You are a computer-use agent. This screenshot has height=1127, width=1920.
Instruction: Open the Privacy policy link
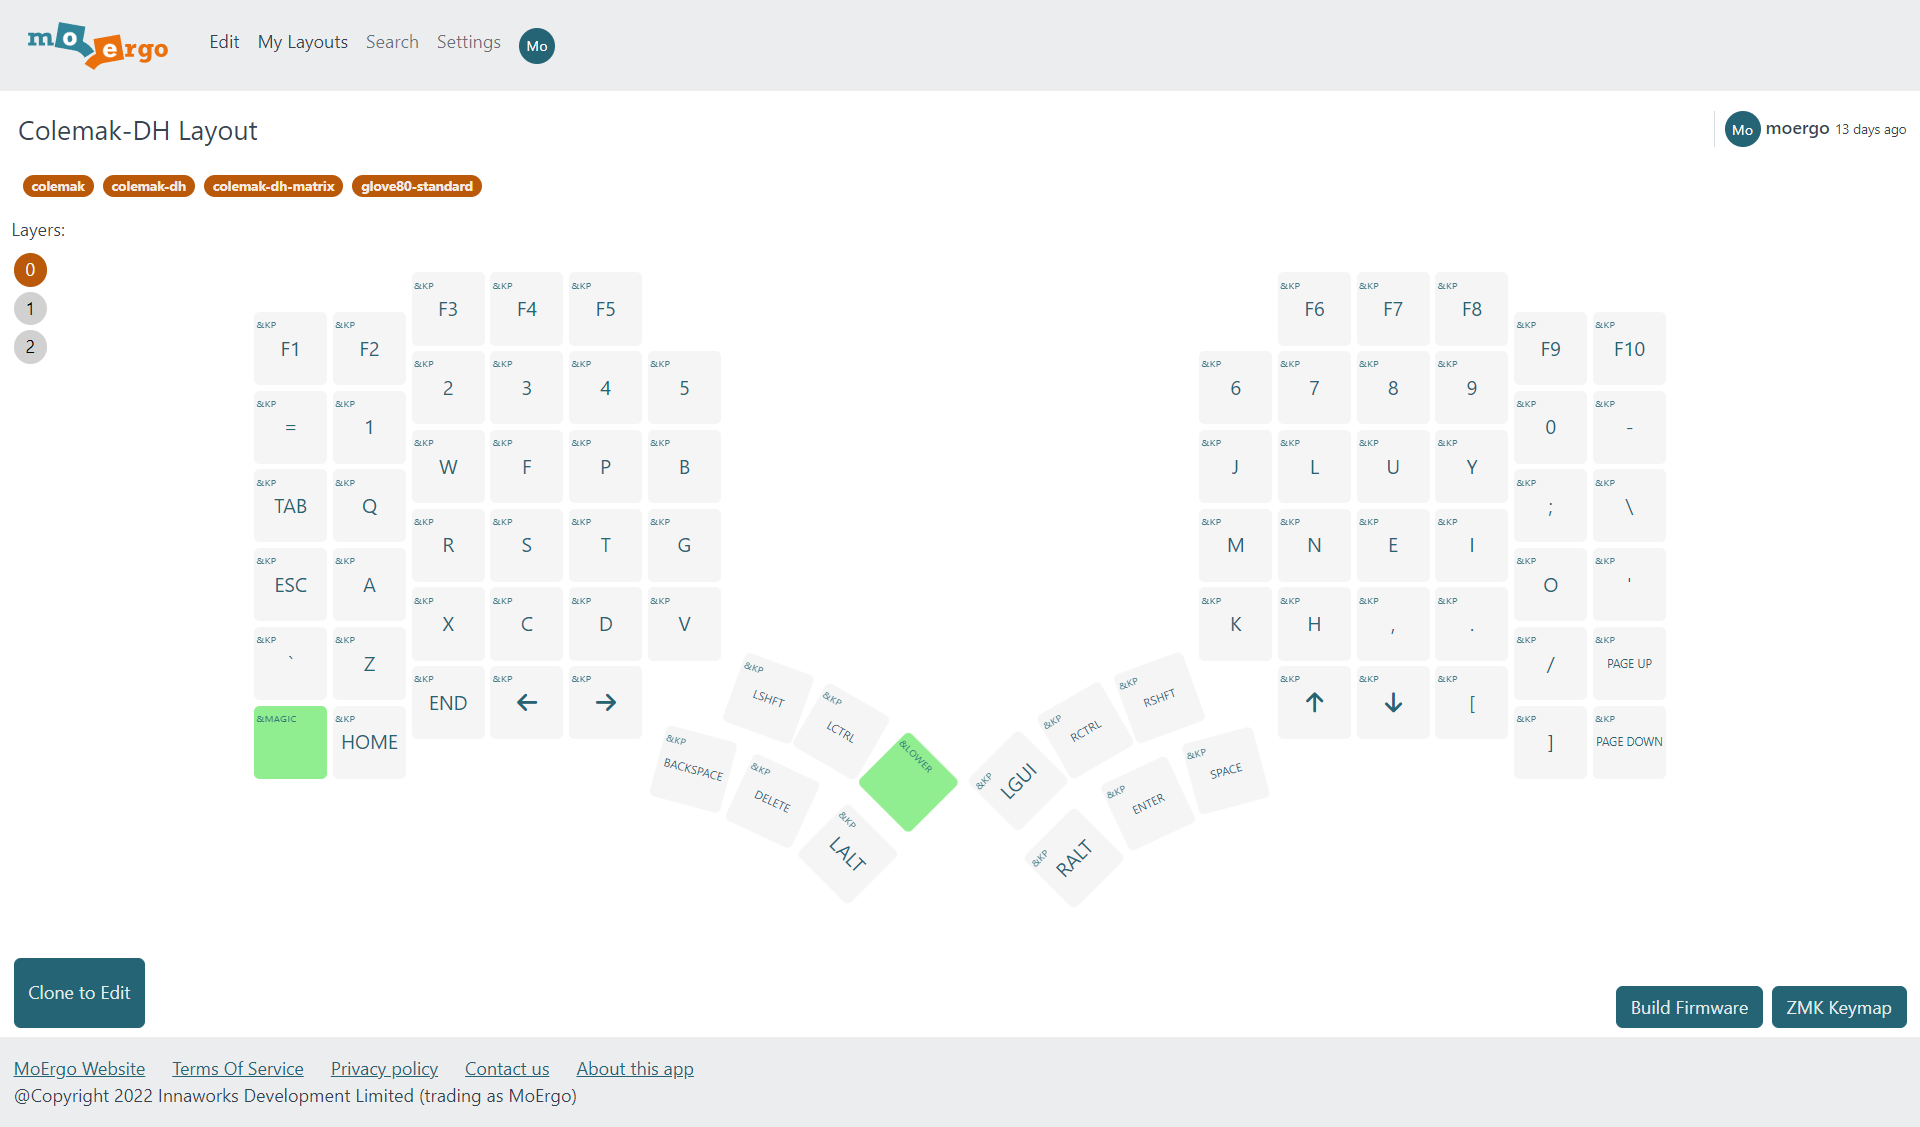point(384,1069)
